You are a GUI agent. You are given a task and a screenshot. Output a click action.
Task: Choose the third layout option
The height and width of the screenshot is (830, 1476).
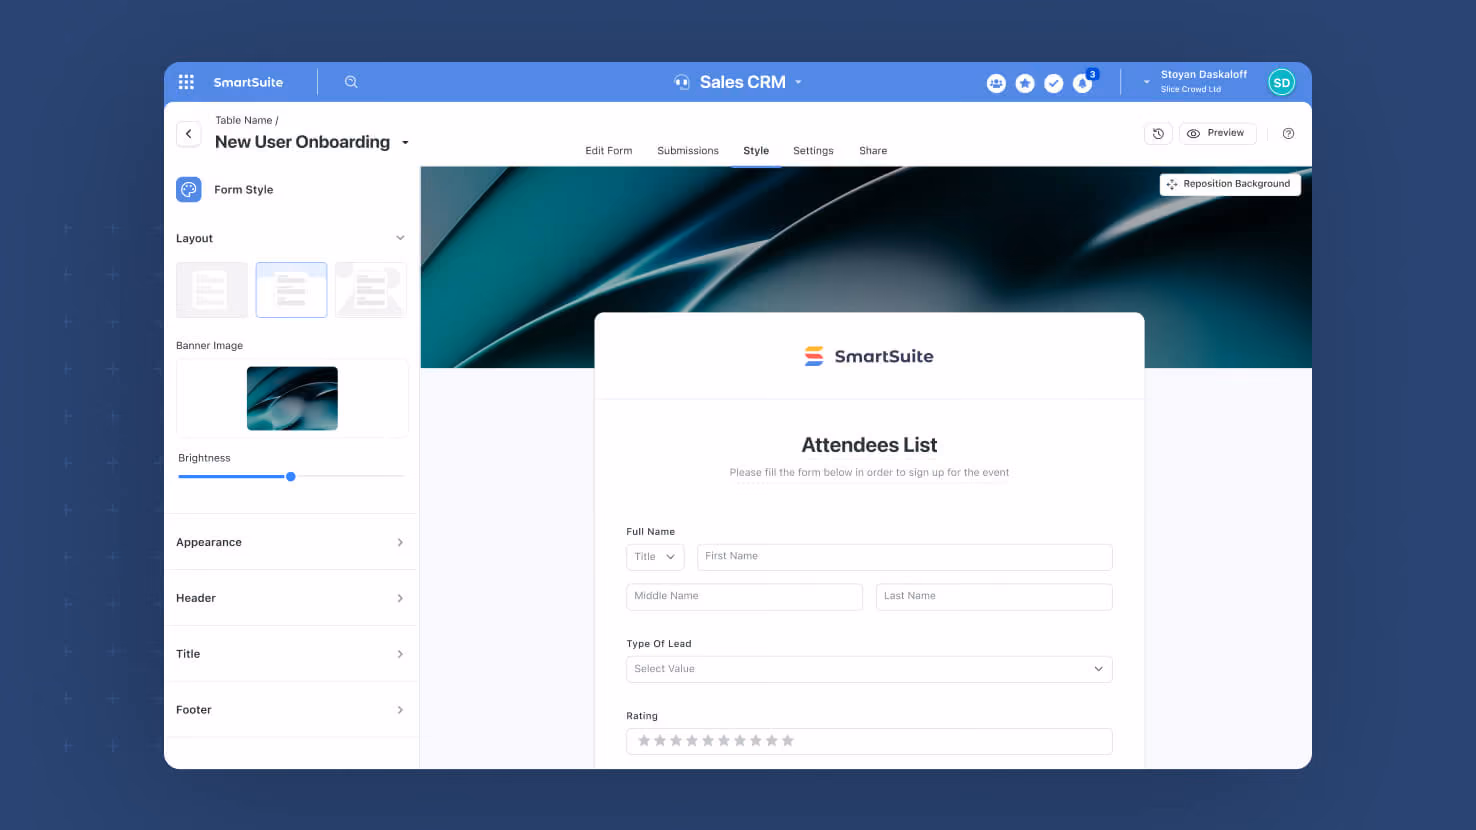(371, 290)
